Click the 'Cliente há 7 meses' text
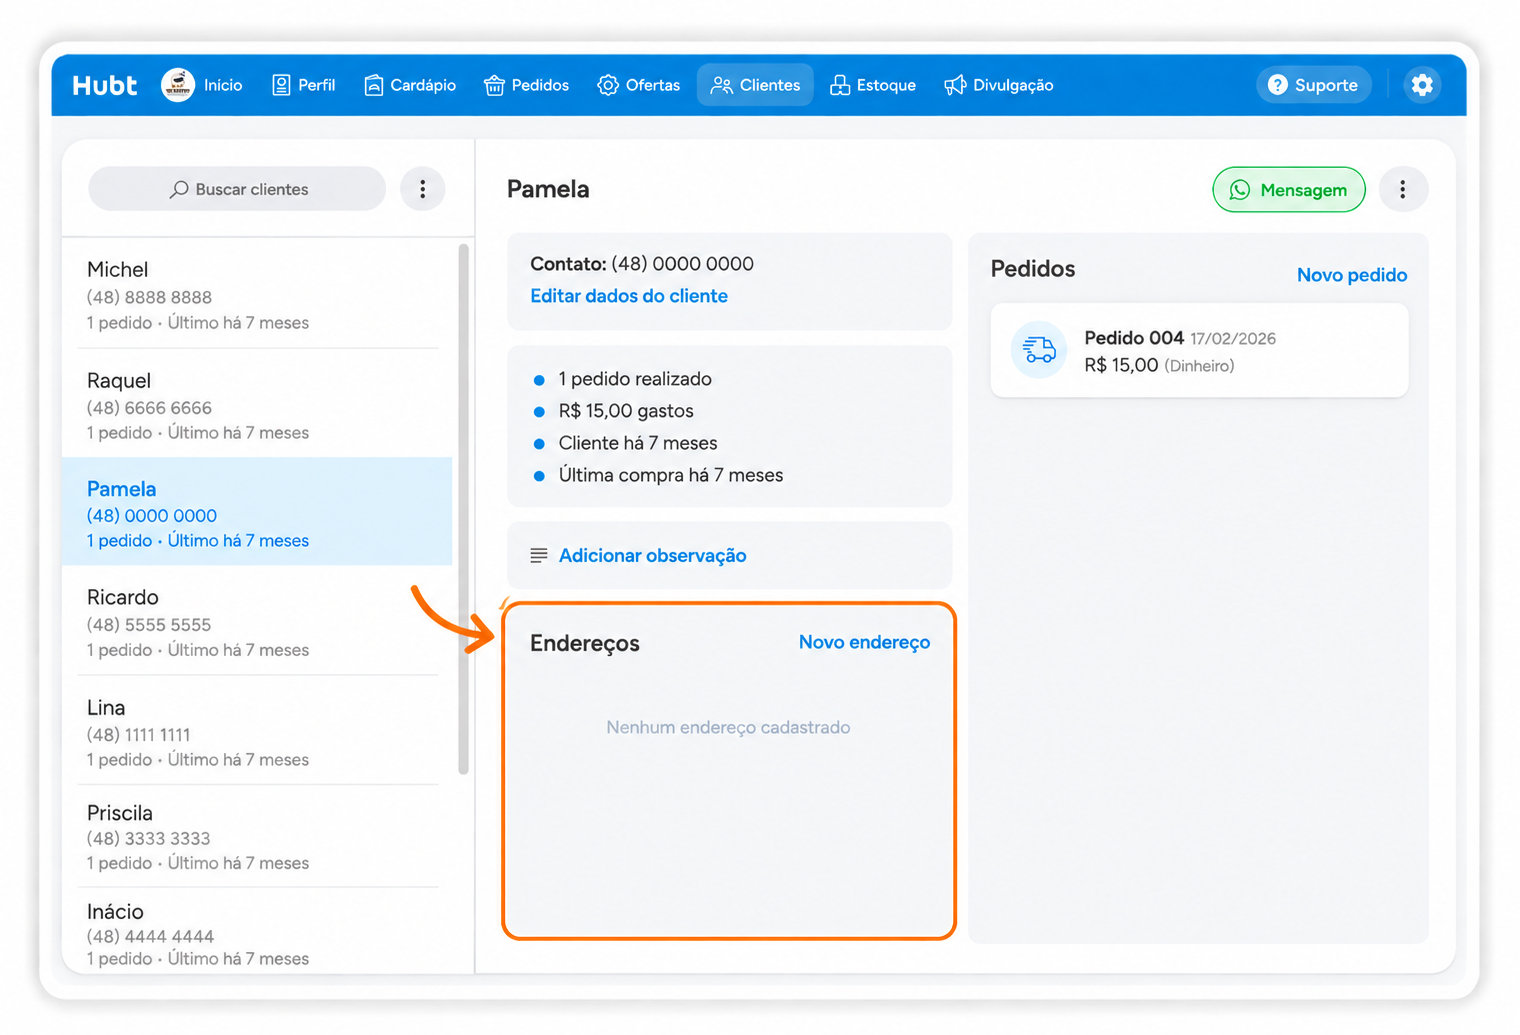This screenshot has height=1035, width=1520. pos(638,443)
